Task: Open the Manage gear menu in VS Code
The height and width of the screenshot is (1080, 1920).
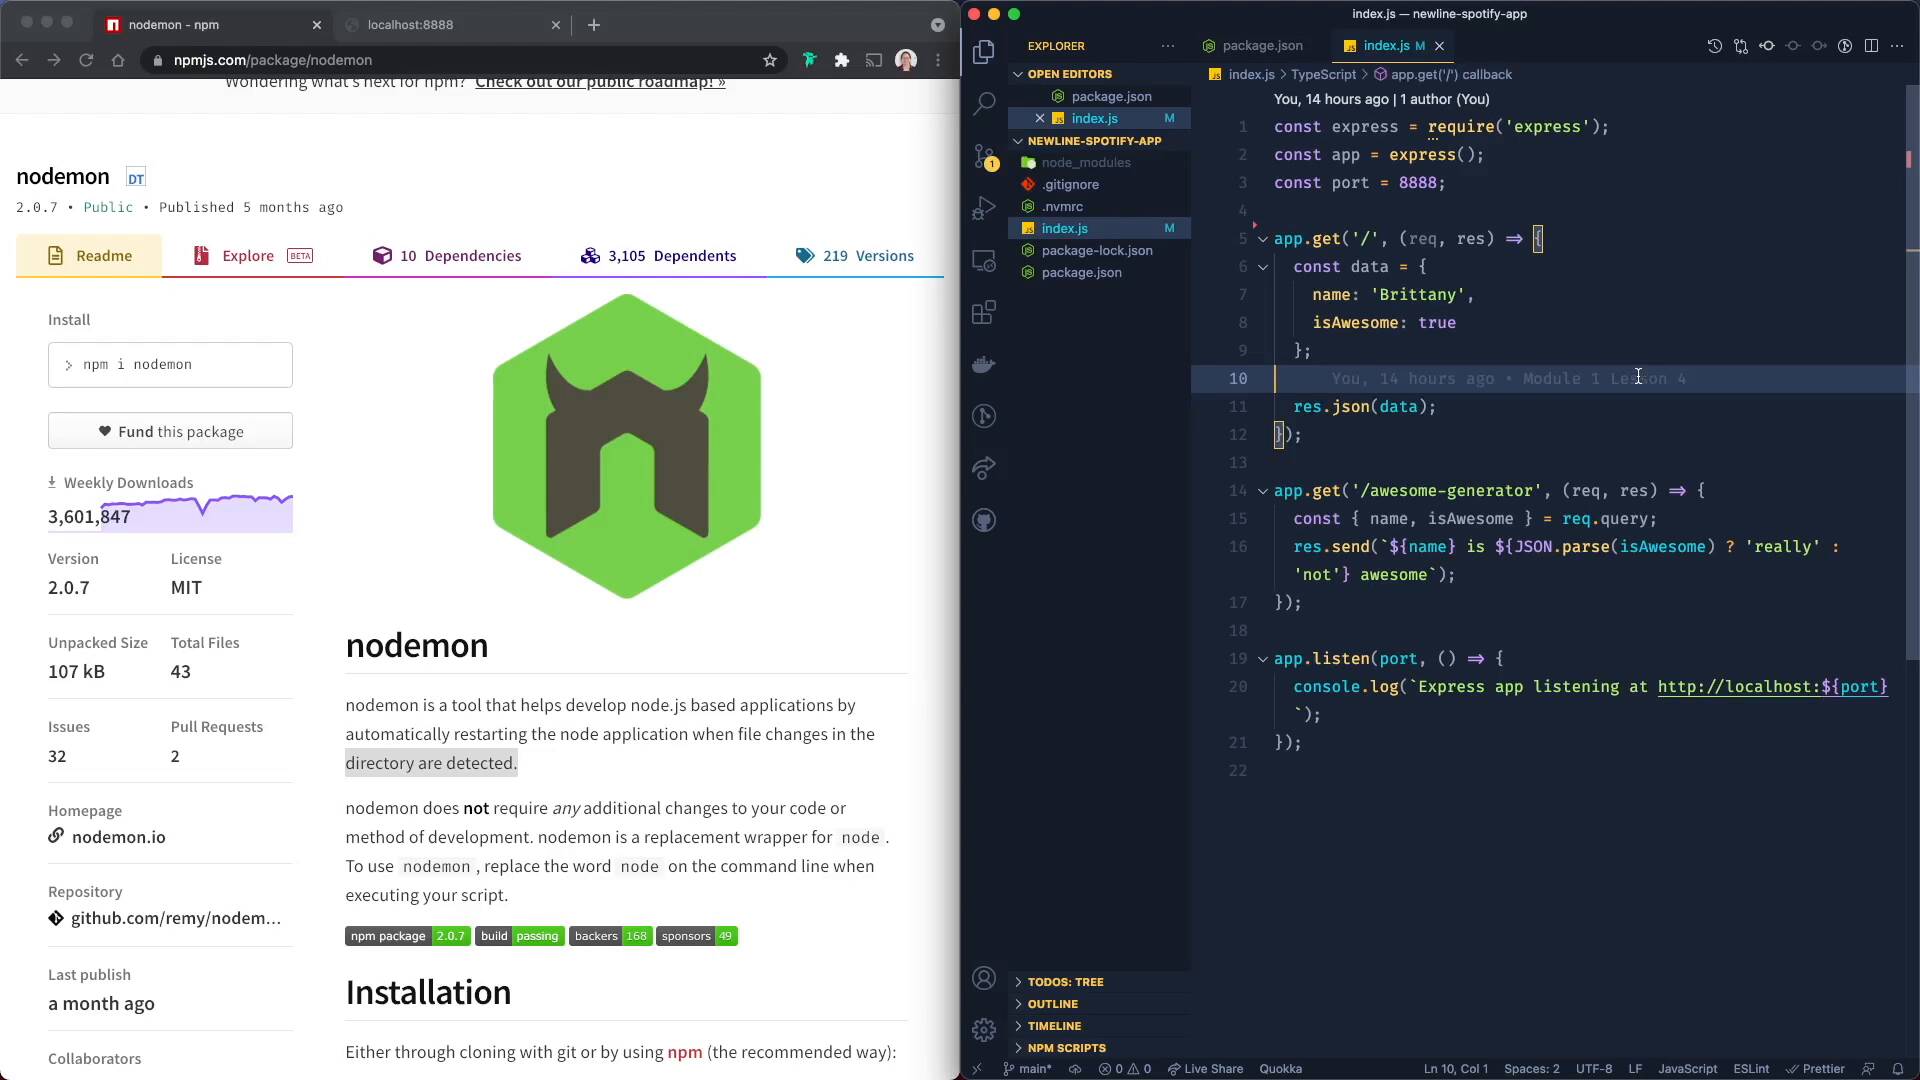Action: point(984,1029)
